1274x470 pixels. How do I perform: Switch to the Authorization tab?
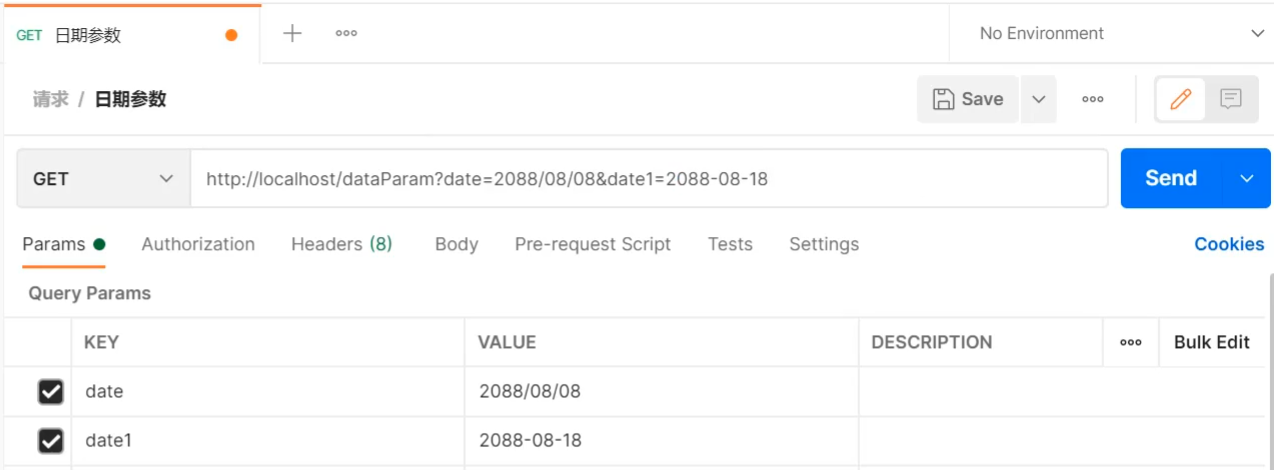point(198,244)
